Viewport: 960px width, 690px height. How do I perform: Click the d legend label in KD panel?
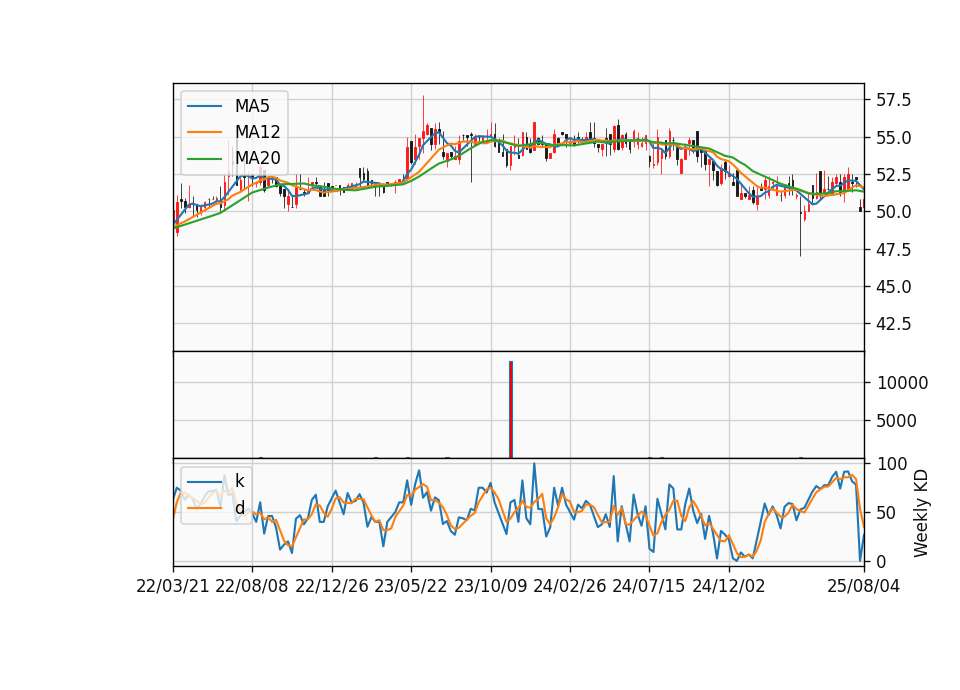pyautogui.click(x=240, y=508)
